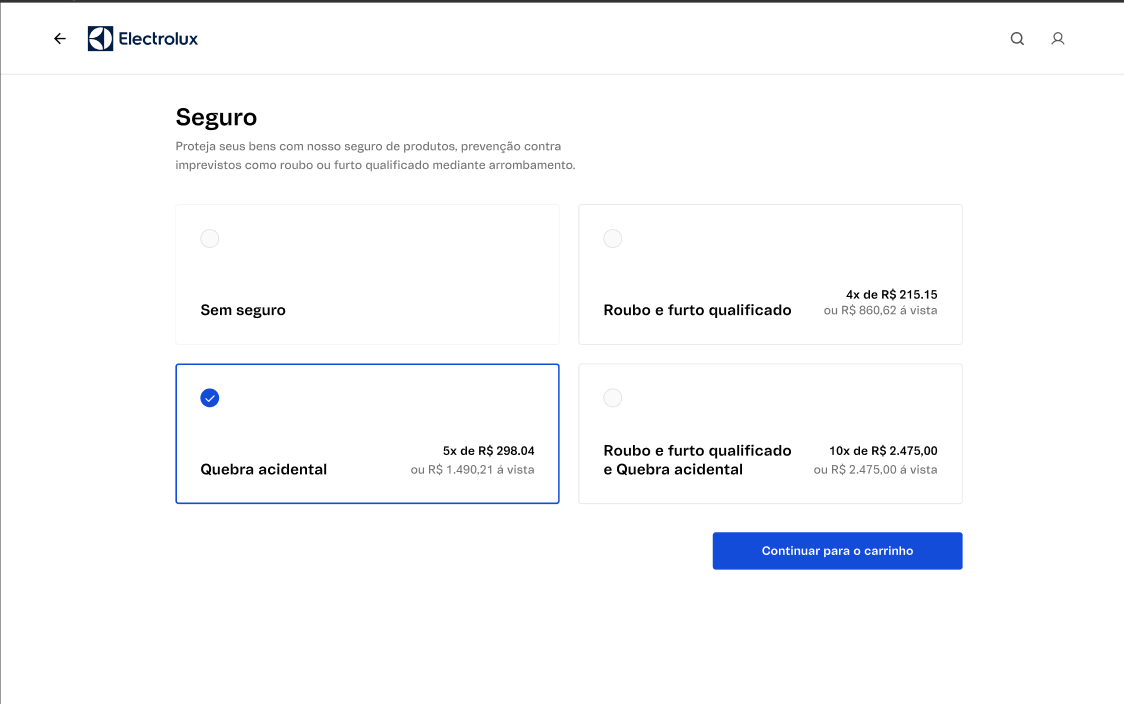Click the Seguro page heading
The image size is (1124, 704).
[x=216, y=117]
